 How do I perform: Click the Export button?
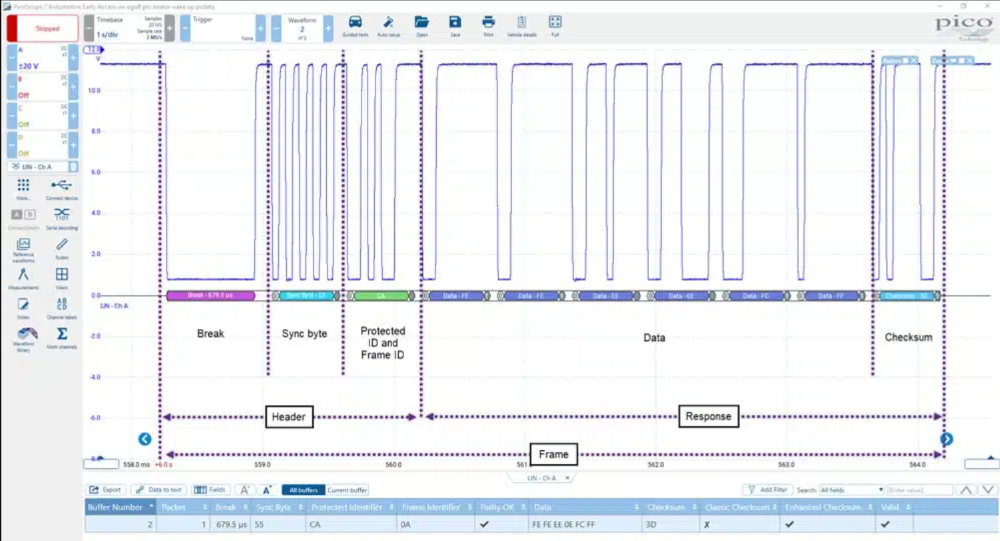[106, 490]
